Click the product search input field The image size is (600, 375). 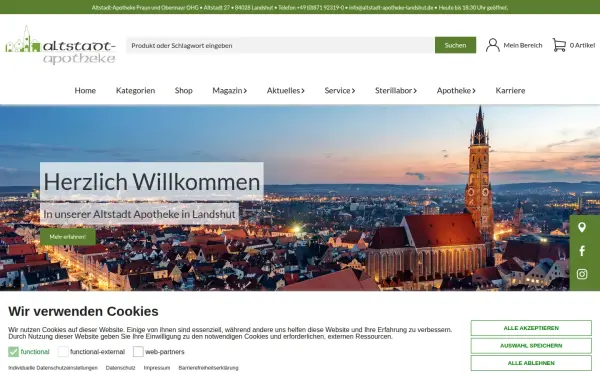coord(280,45)
